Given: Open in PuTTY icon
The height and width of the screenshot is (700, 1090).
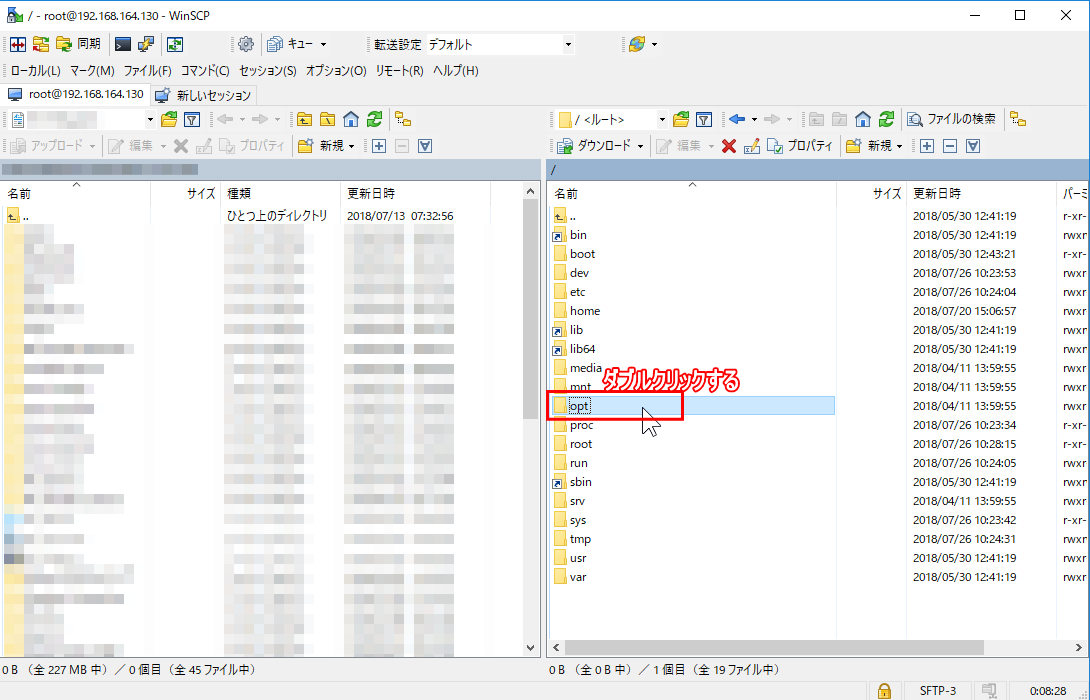Looking at the screenshot, I should [x=146, y=44].
